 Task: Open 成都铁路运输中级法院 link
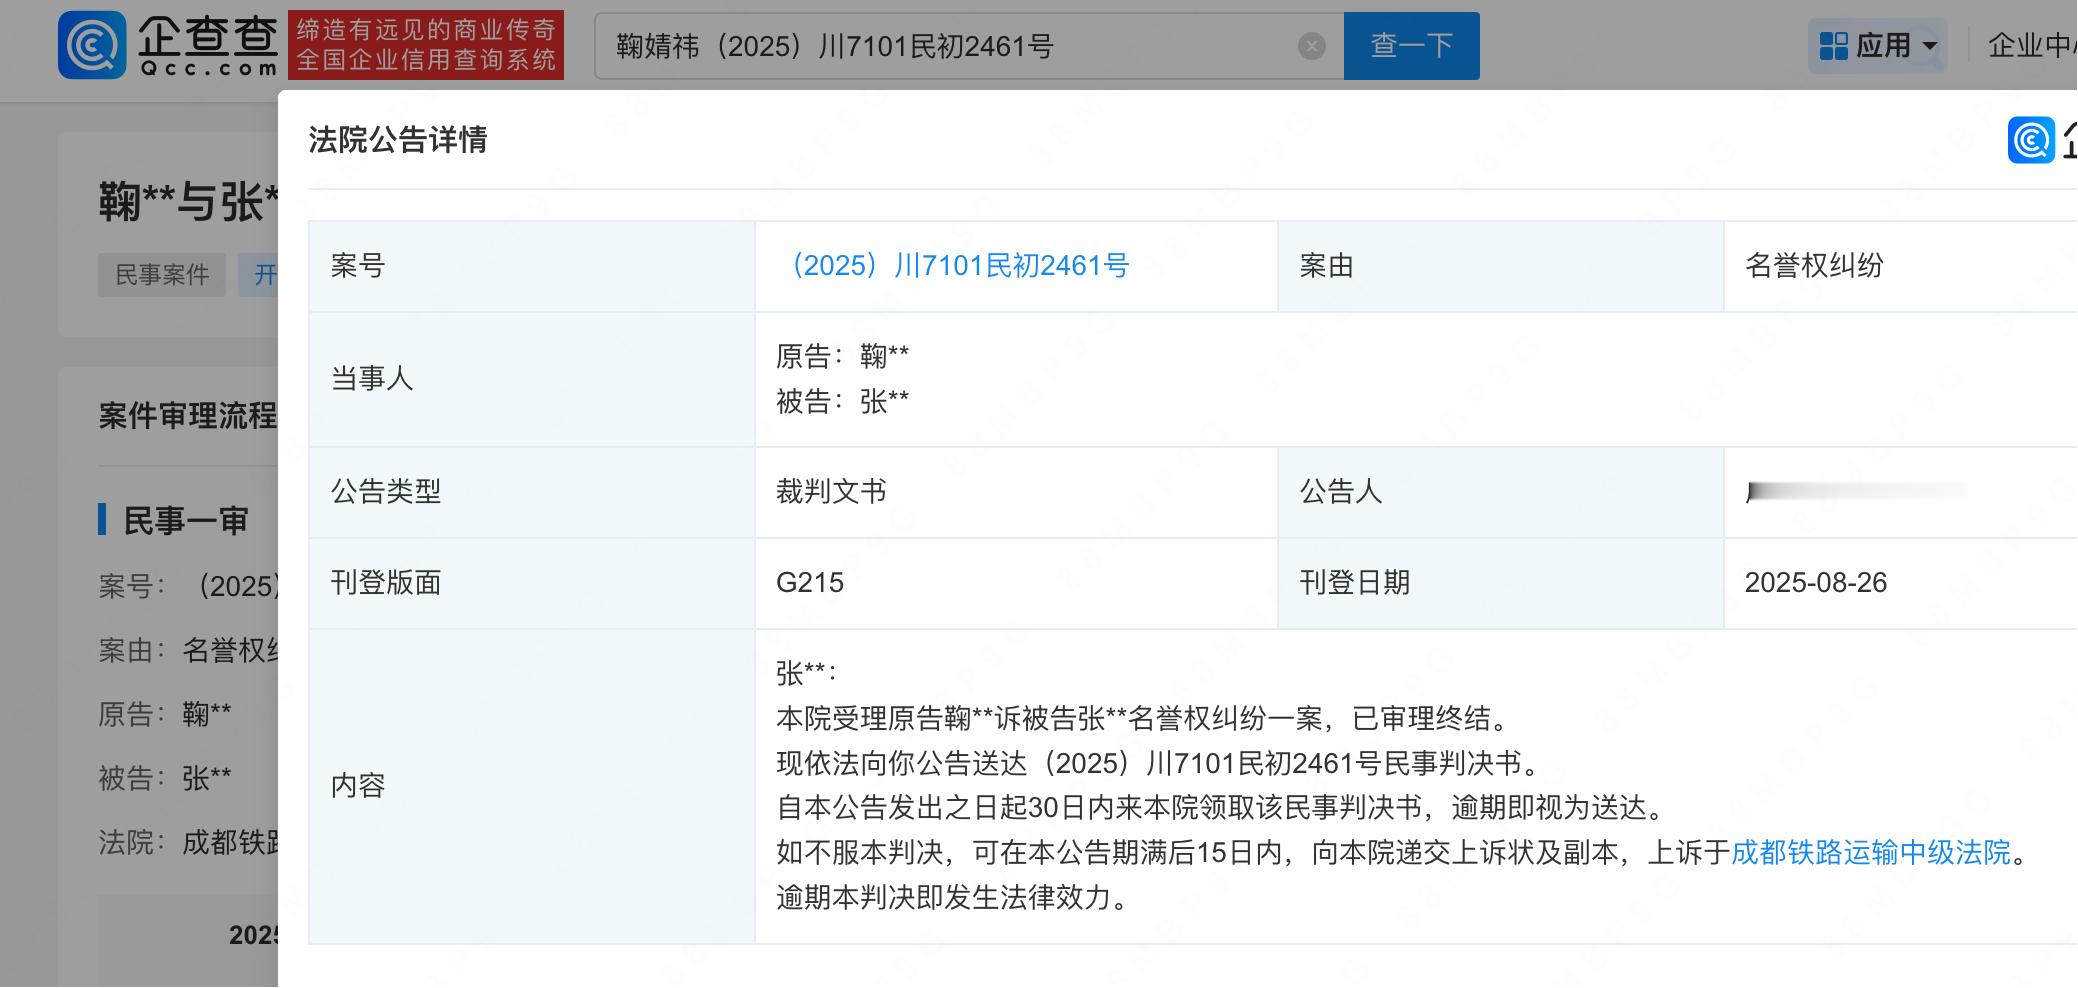point(1870,852)
